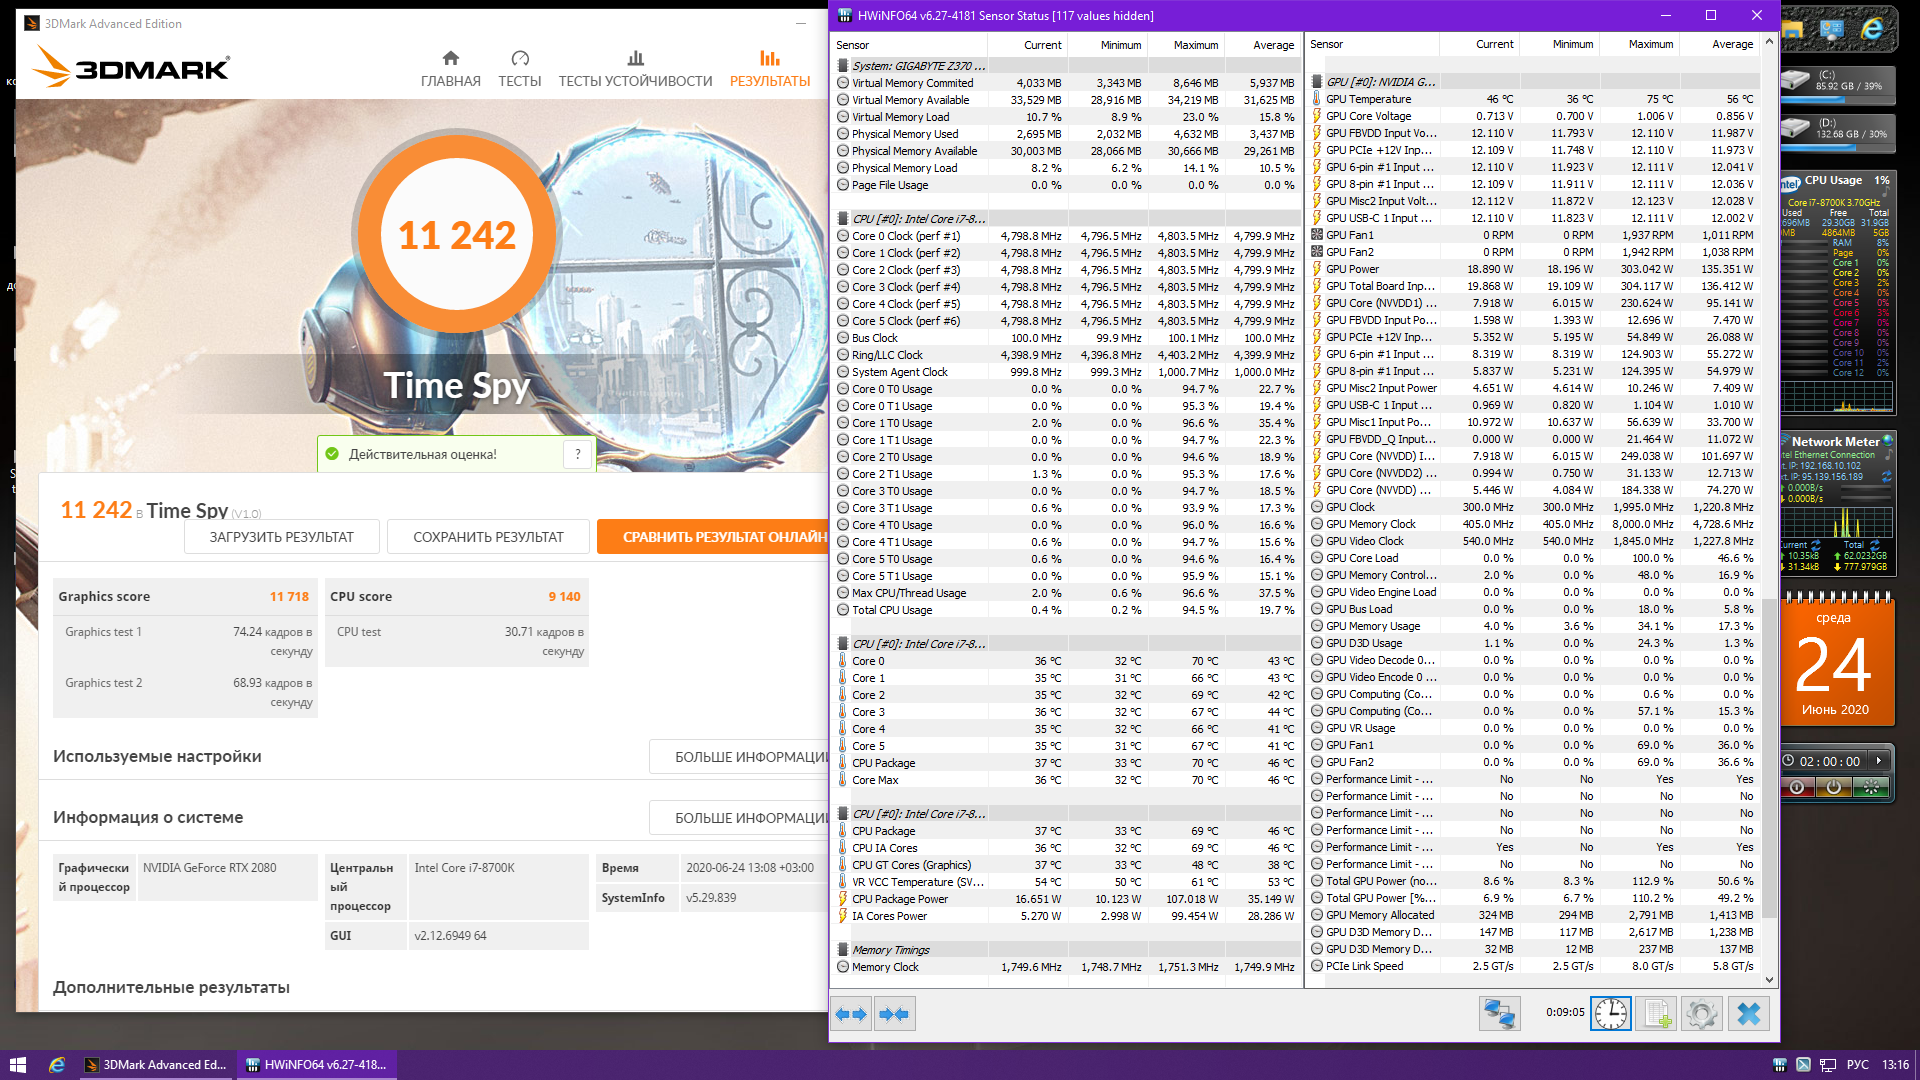The width and height of the screenshot is (1920, 1080).
Task: Open HWiNFO sensor settings gear icon
Action: [1701, 1014]
